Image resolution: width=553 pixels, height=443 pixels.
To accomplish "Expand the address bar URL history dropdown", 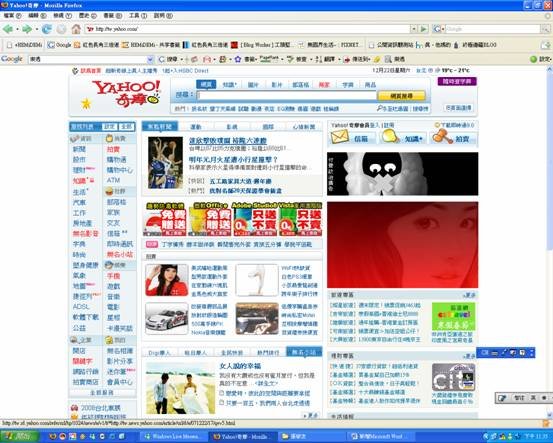I will (x=414, y=29).
